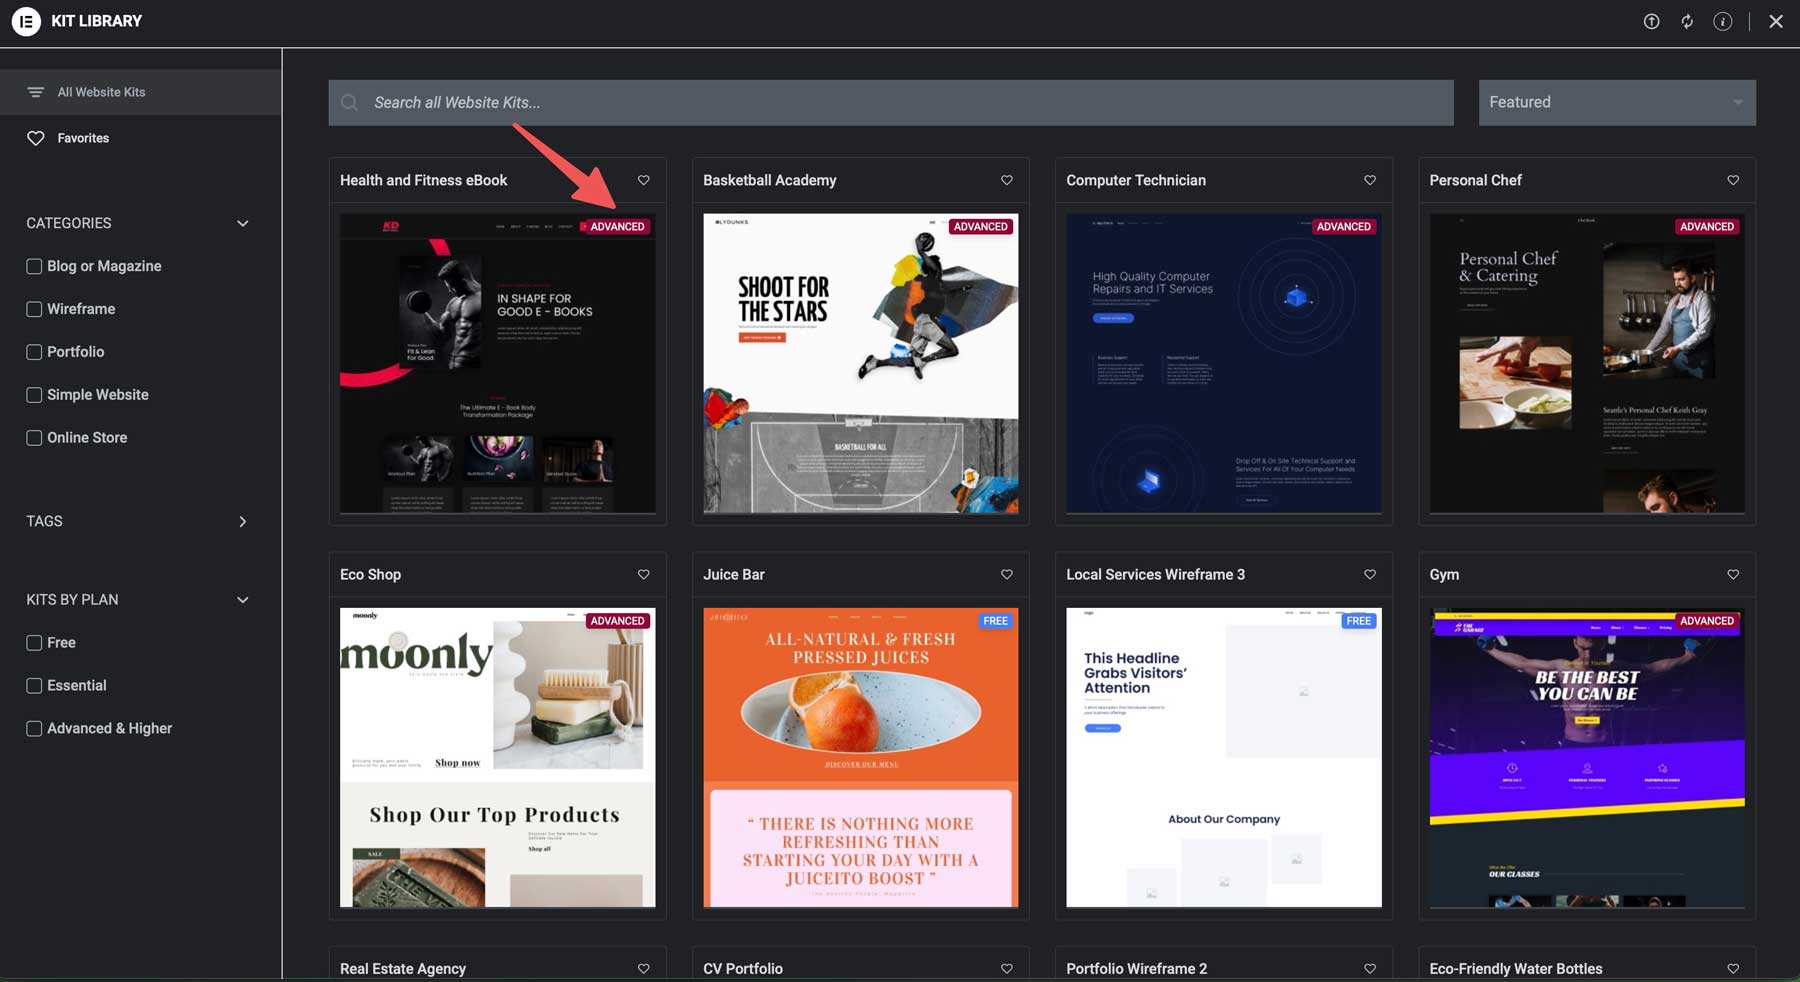The height and width of the screenshot is (982, 1800).
Task: Favorite the Health and Fitness eBook kit
Action: click(x=643, y=180)
